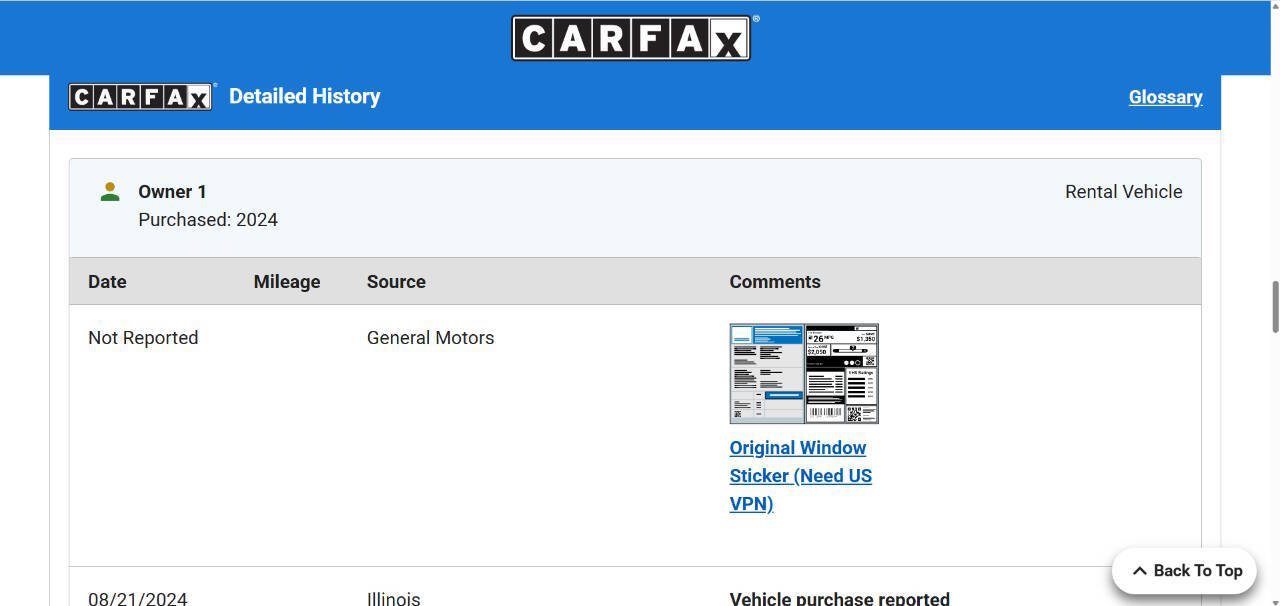This screenshot has width=1280, height=606.
Task: Click the CARFAX logo beside Detailed History
Action: (x=141, y=97)
